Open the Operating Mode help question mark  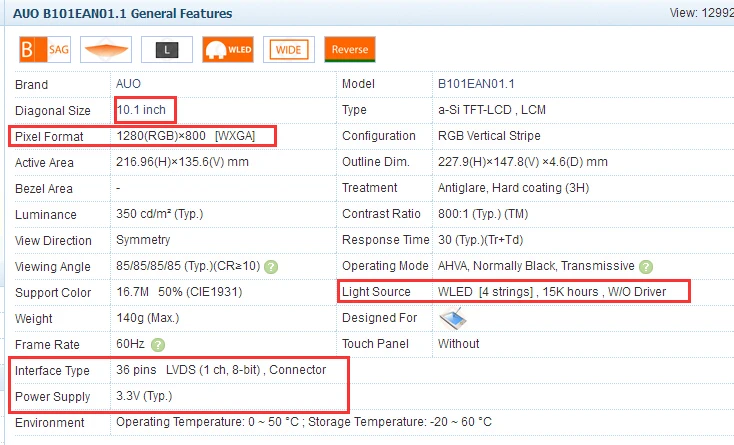click(646, 267)
